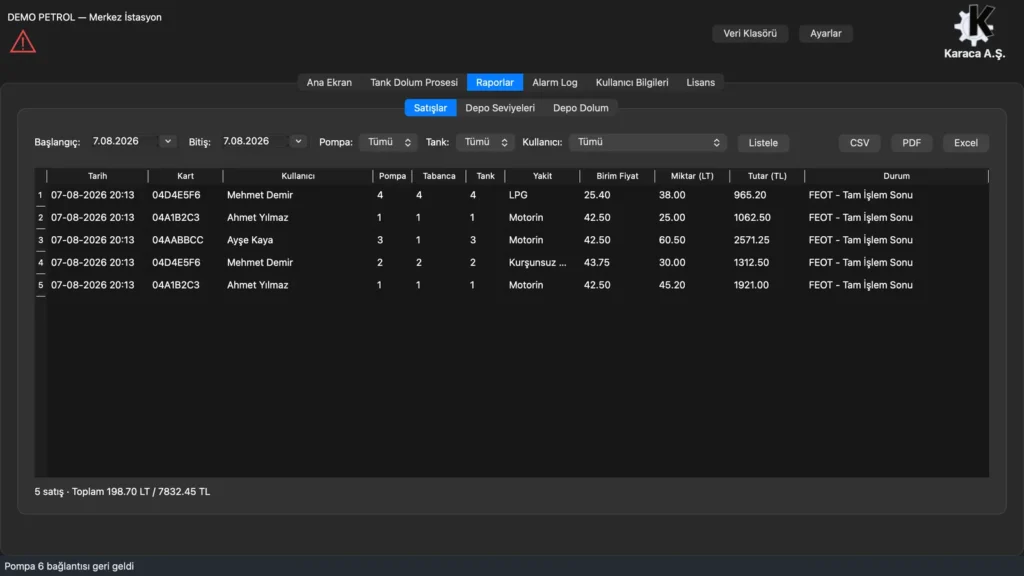The image size is (1024, 576).
Task: Expand the Pompa filter dropdown
Action: coord(389,142)
